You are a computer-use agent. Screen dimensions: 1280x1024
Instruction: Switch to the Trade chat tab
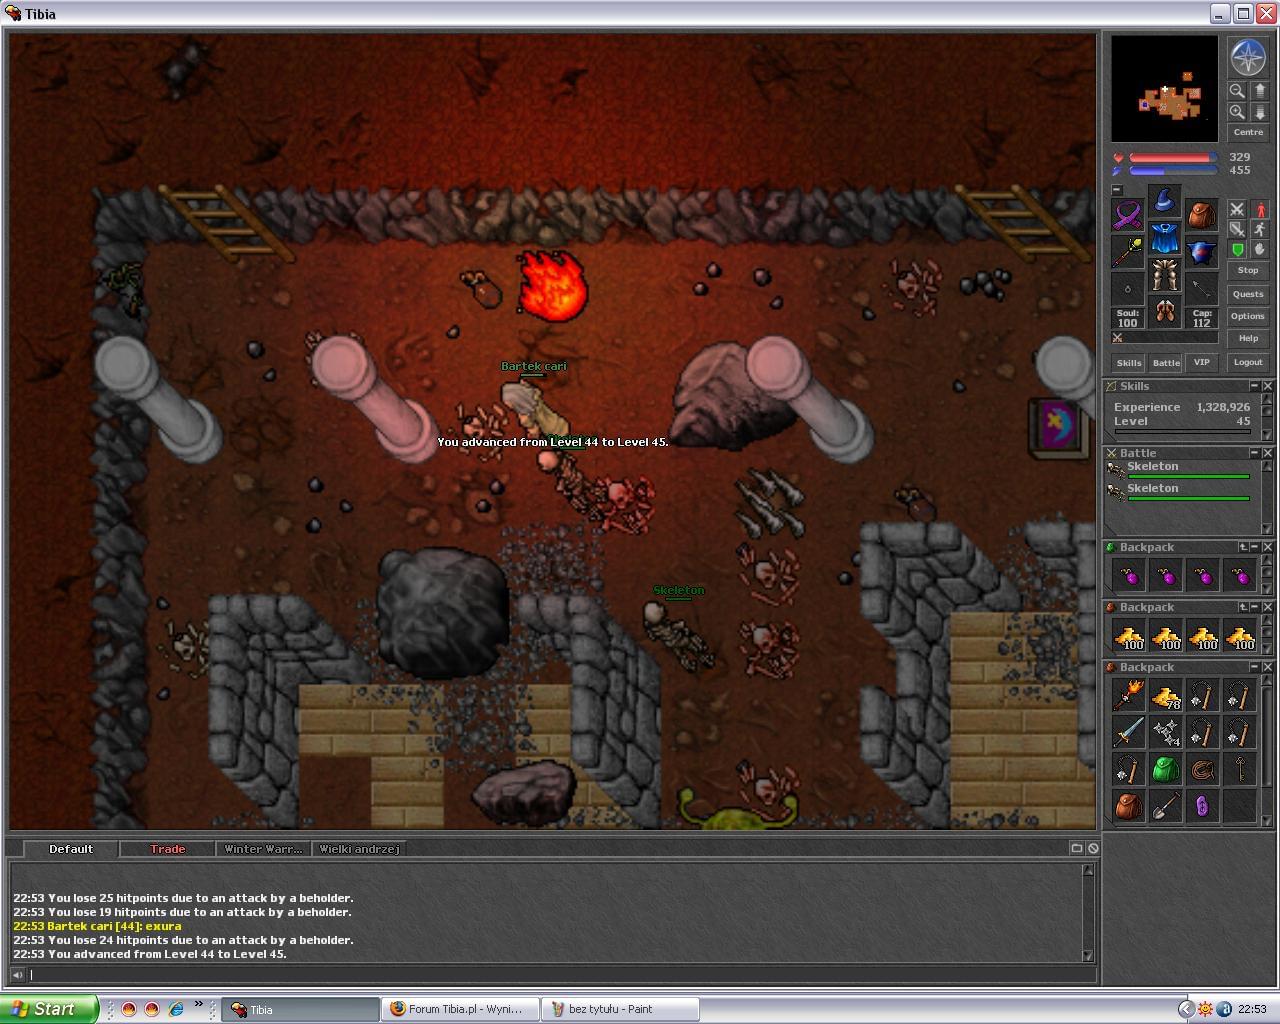[167, 849]
